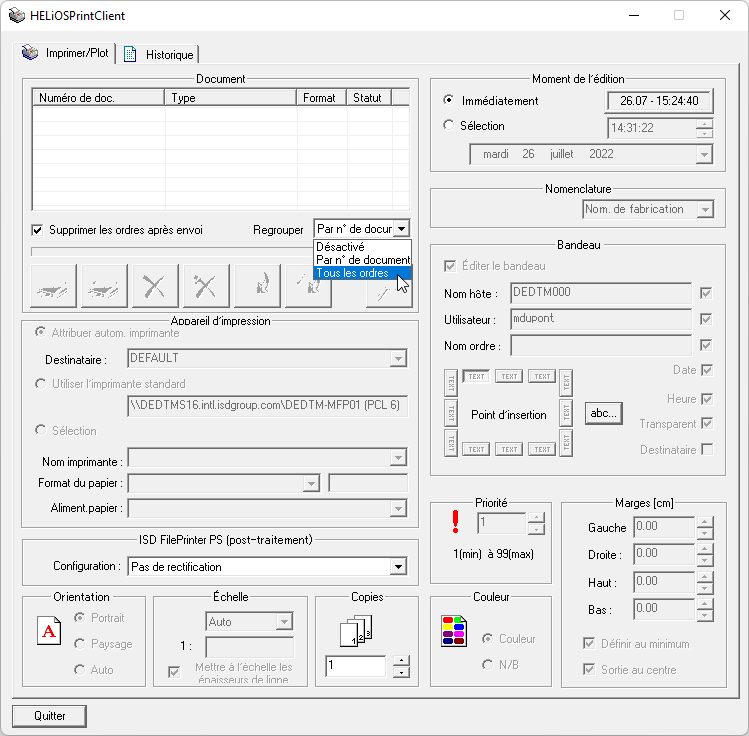Open Configuration Pas de rectification dropdown
749x736 pixels.
[398, 567]
